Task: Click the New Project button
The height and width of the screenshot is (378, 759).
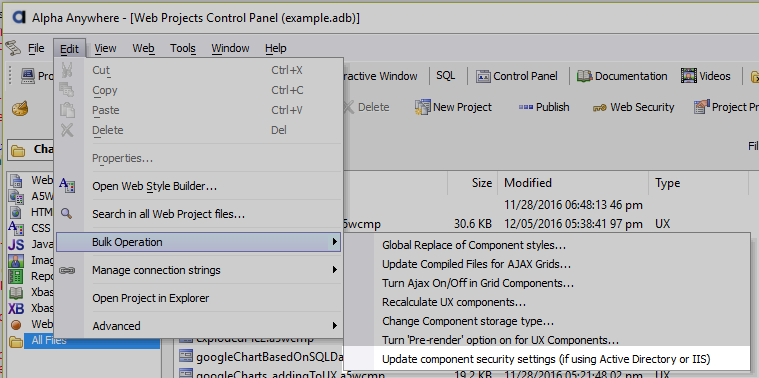Action: click(453, 107)
